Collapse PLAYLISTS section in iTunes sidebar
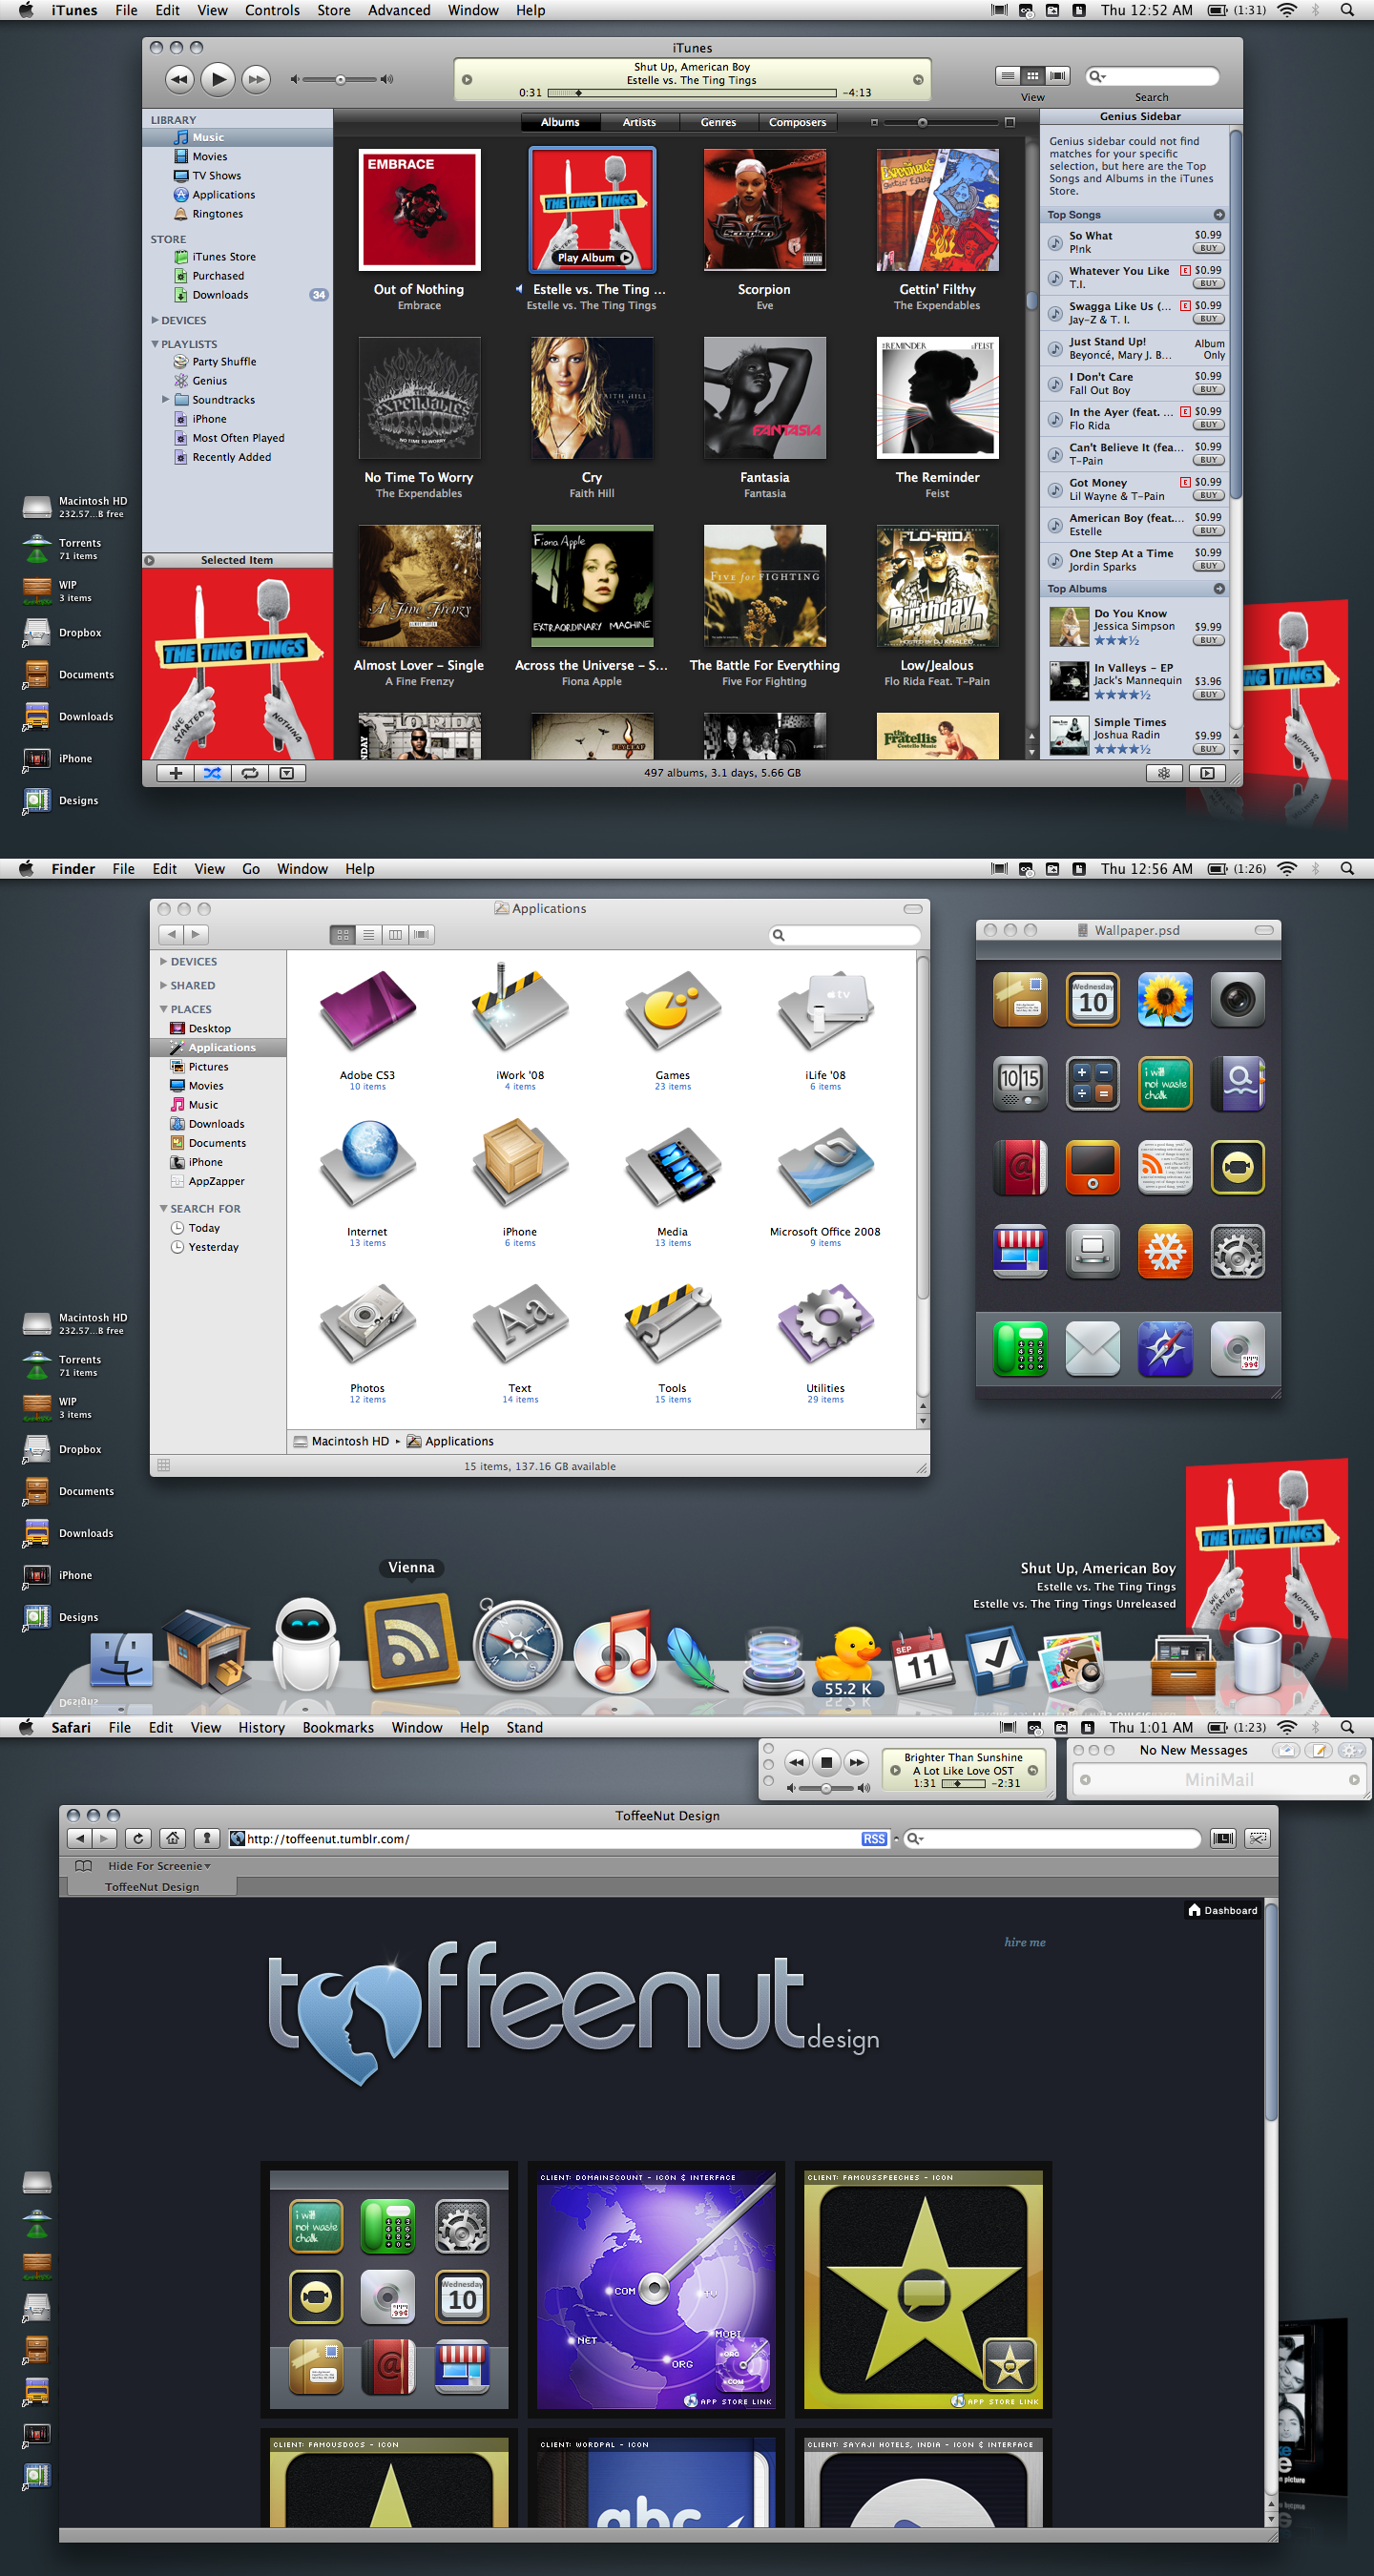The height and width of the screenshot is (2576, 1374). (155, 344)
